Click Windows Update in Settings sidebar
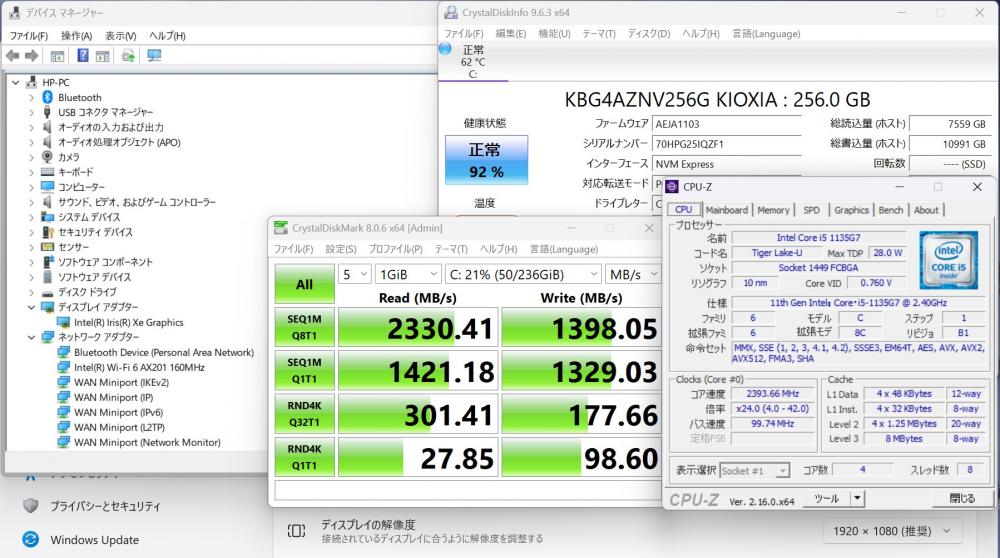This screenshot has width=1000, height=558. [x=94, y=540]
